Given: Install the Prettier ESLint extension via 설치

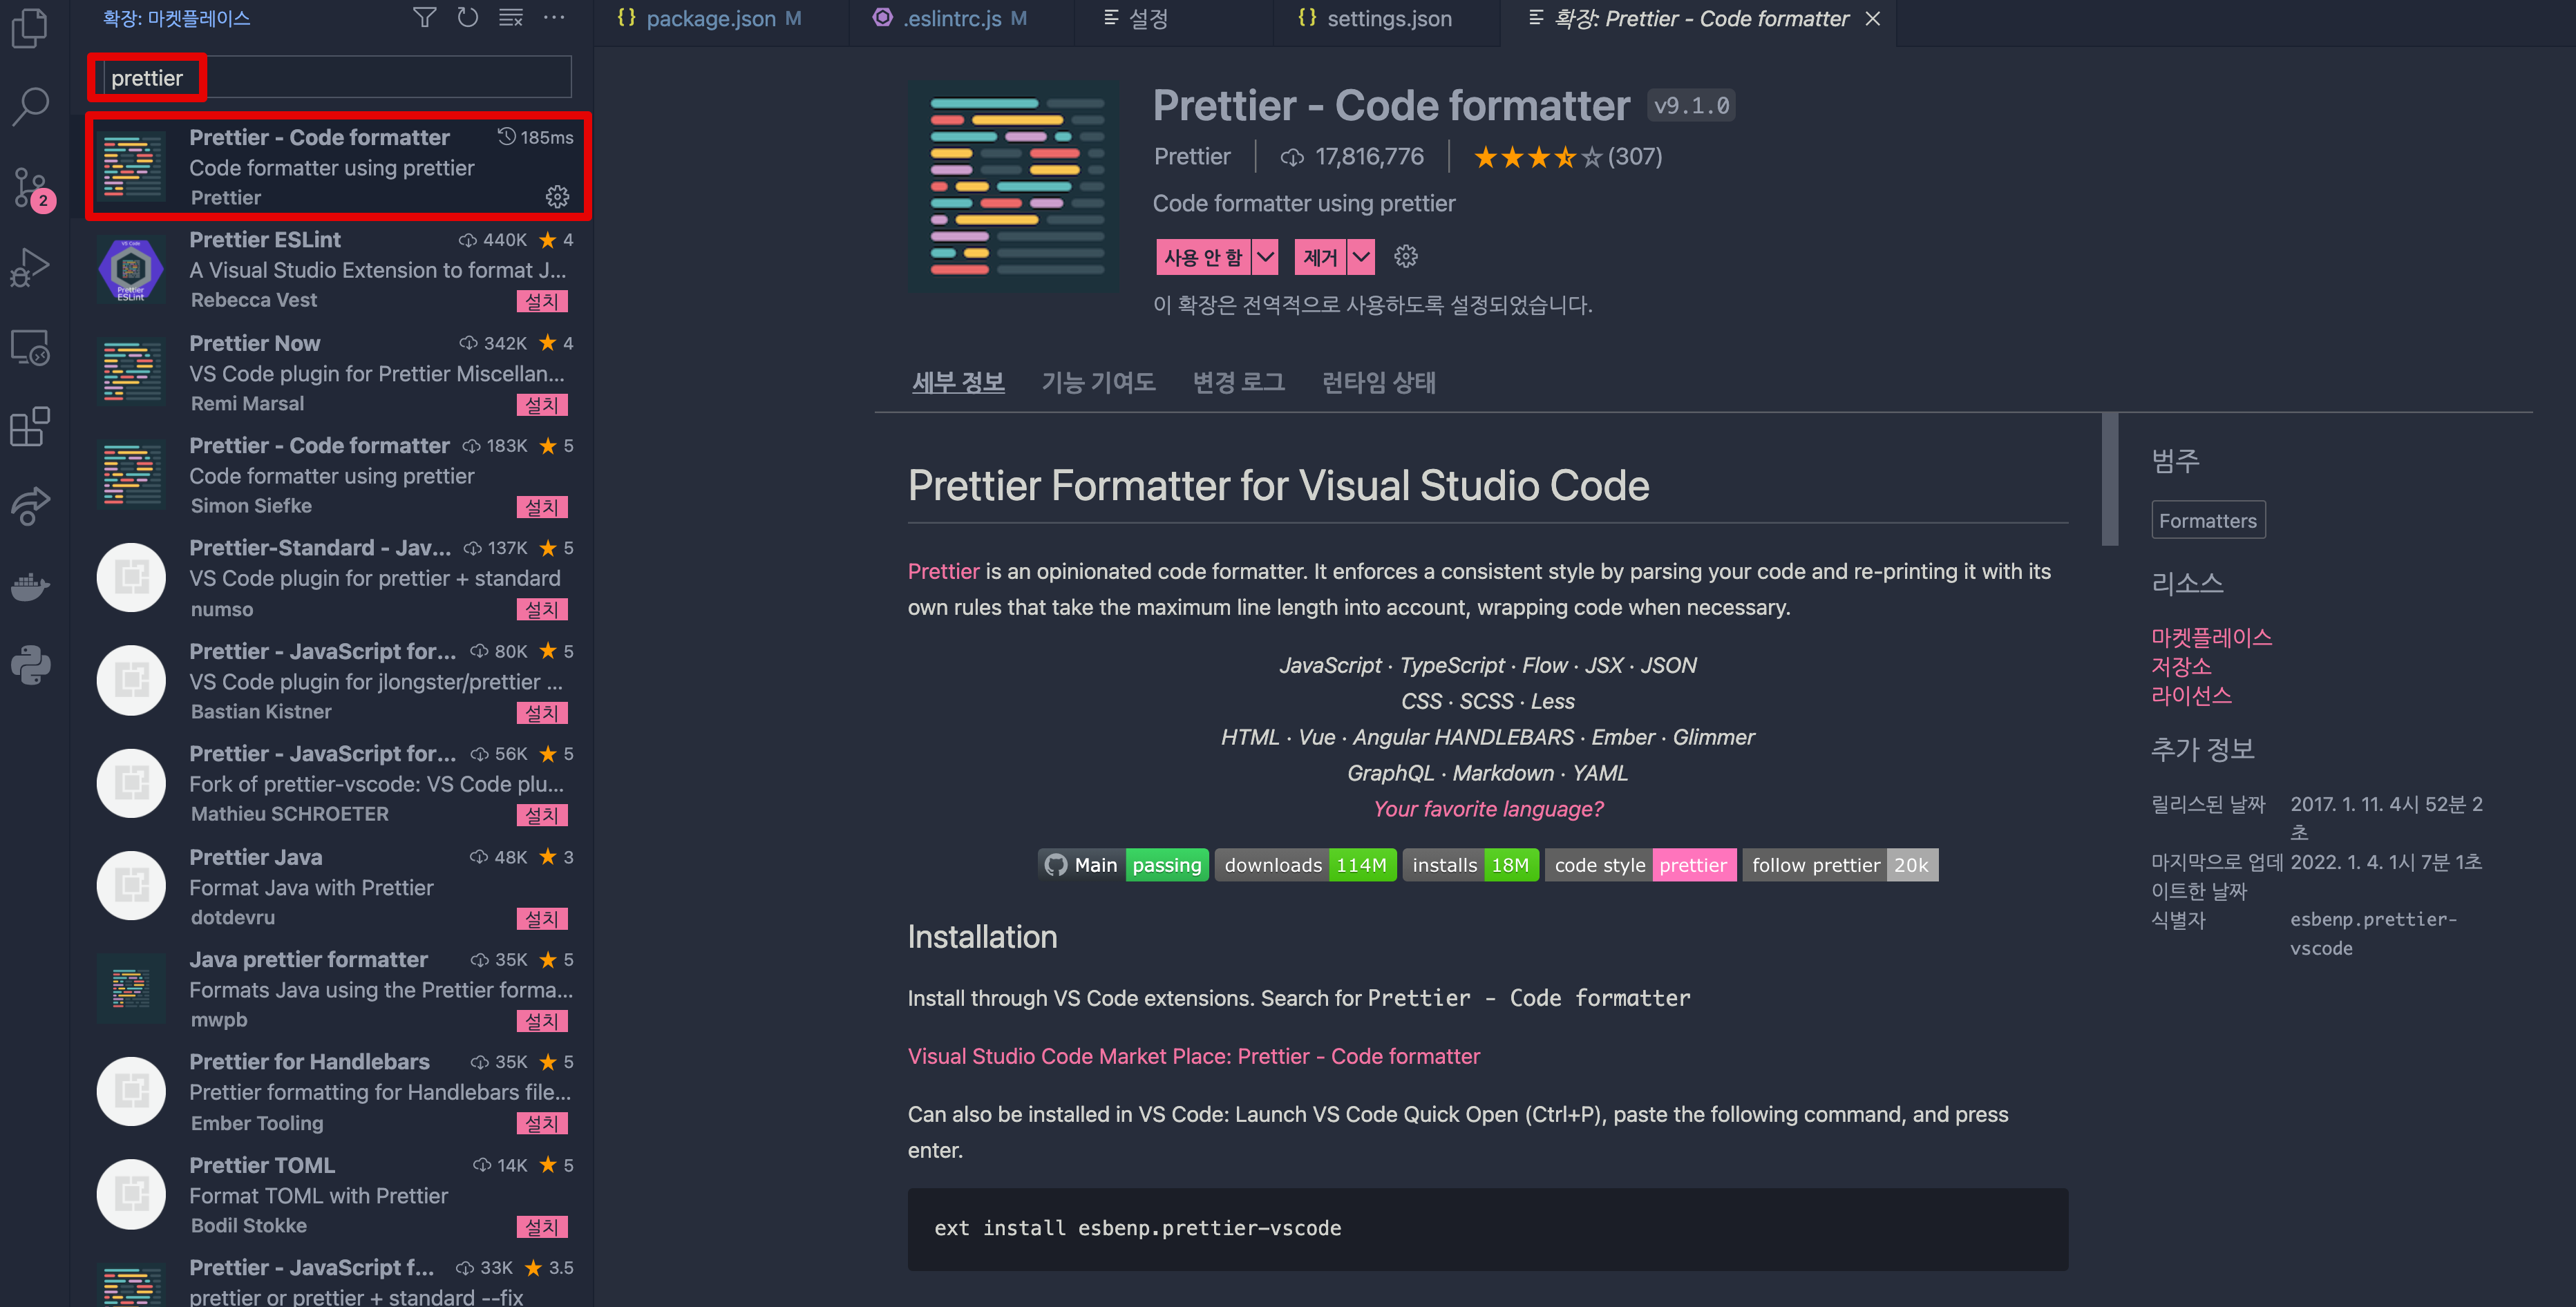Looking at the screenshot, I should click(x=543, y=300).
